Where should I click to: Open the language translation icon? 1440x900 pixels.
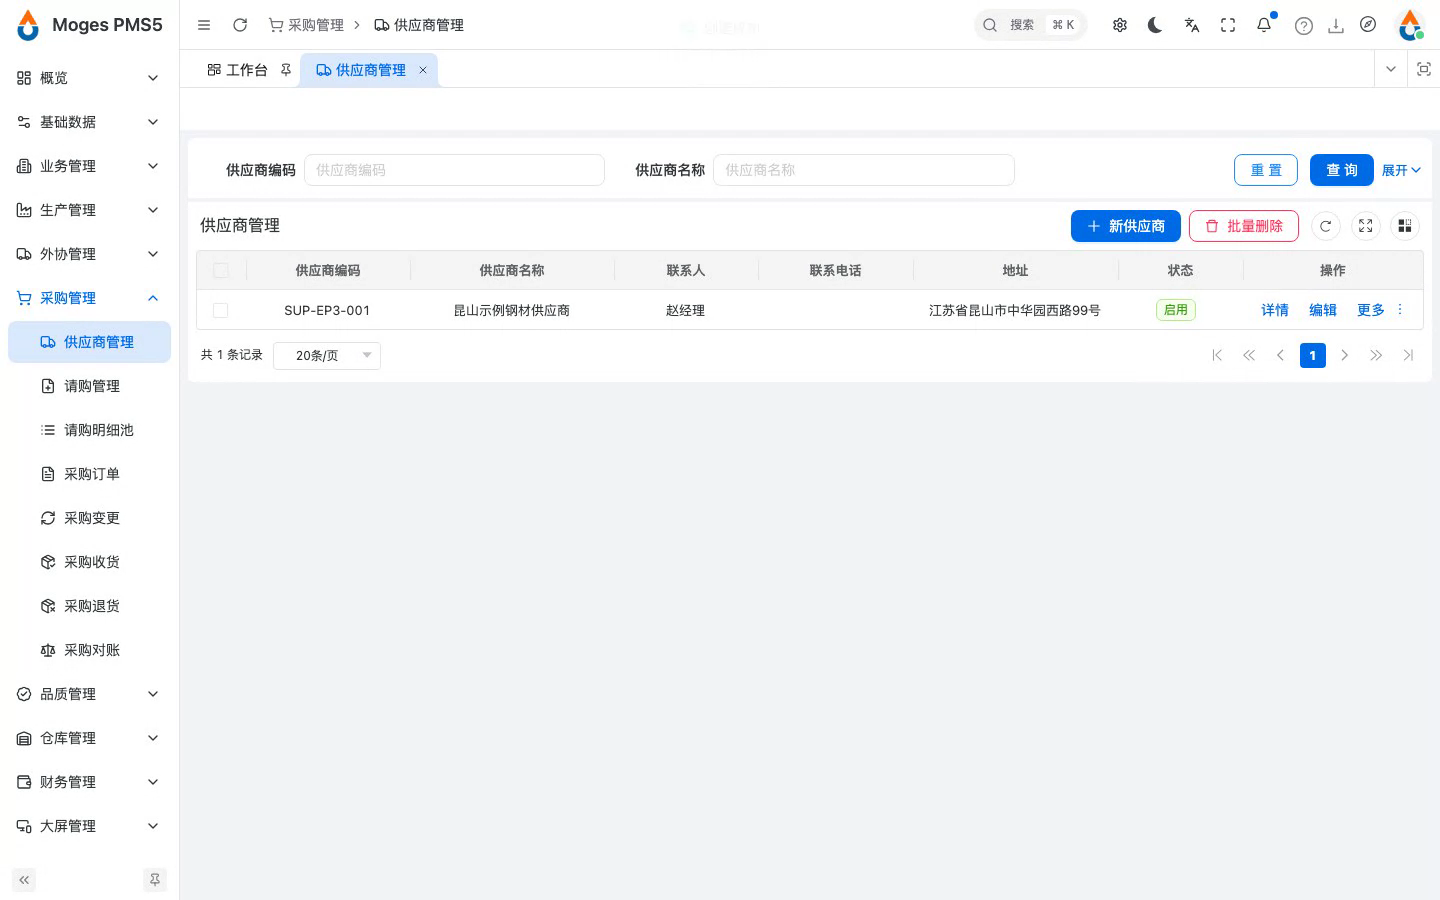1192,25
